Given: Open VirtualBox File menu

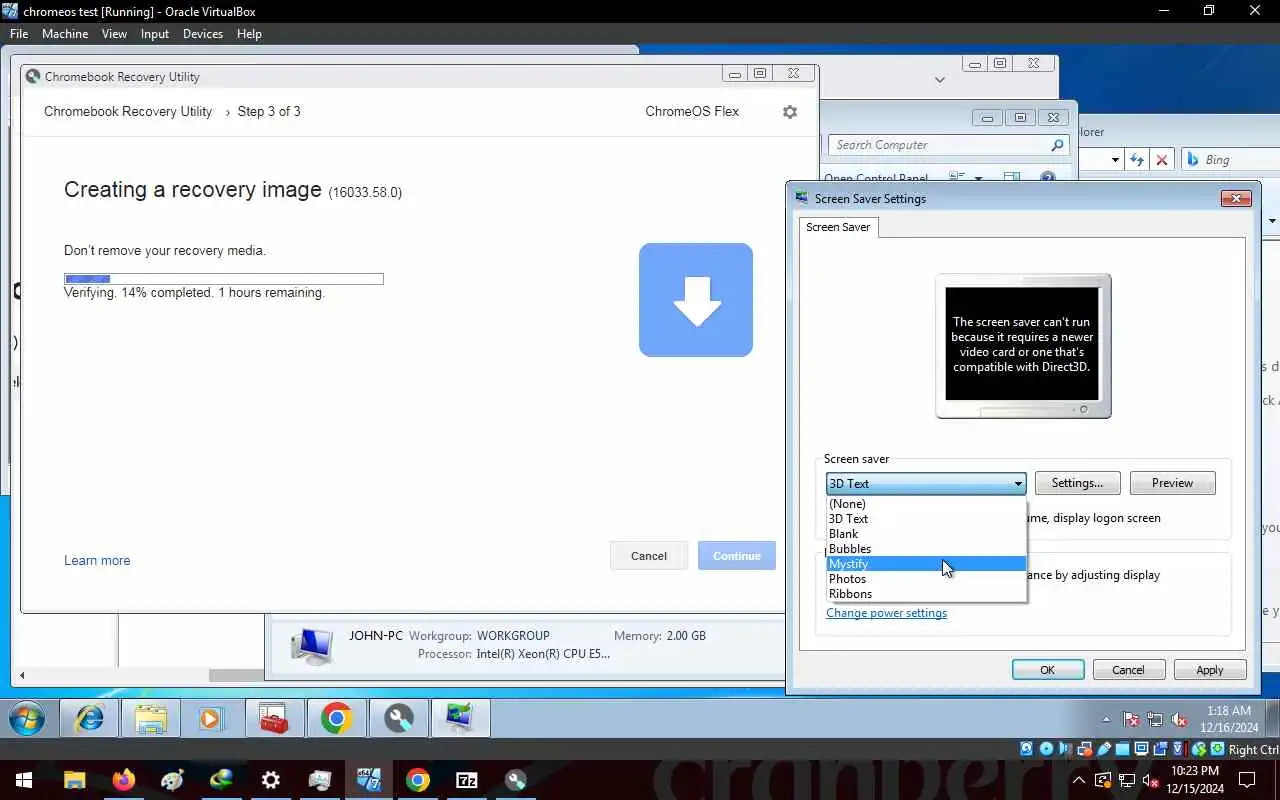Looking at the screenshot, I should [x=19, y=34].
